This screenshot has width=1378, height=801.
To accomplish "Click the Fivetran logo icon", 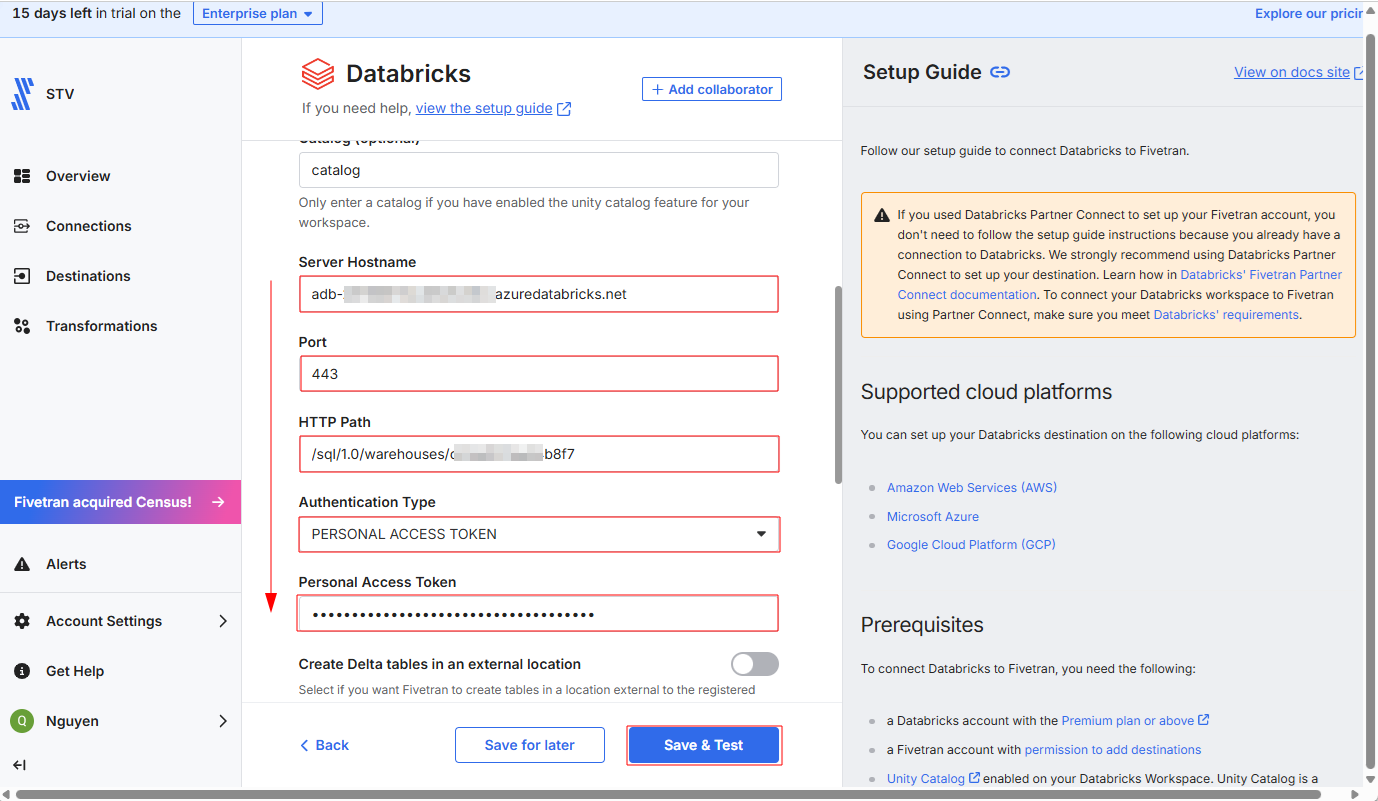I will click(x=22, y=94).
